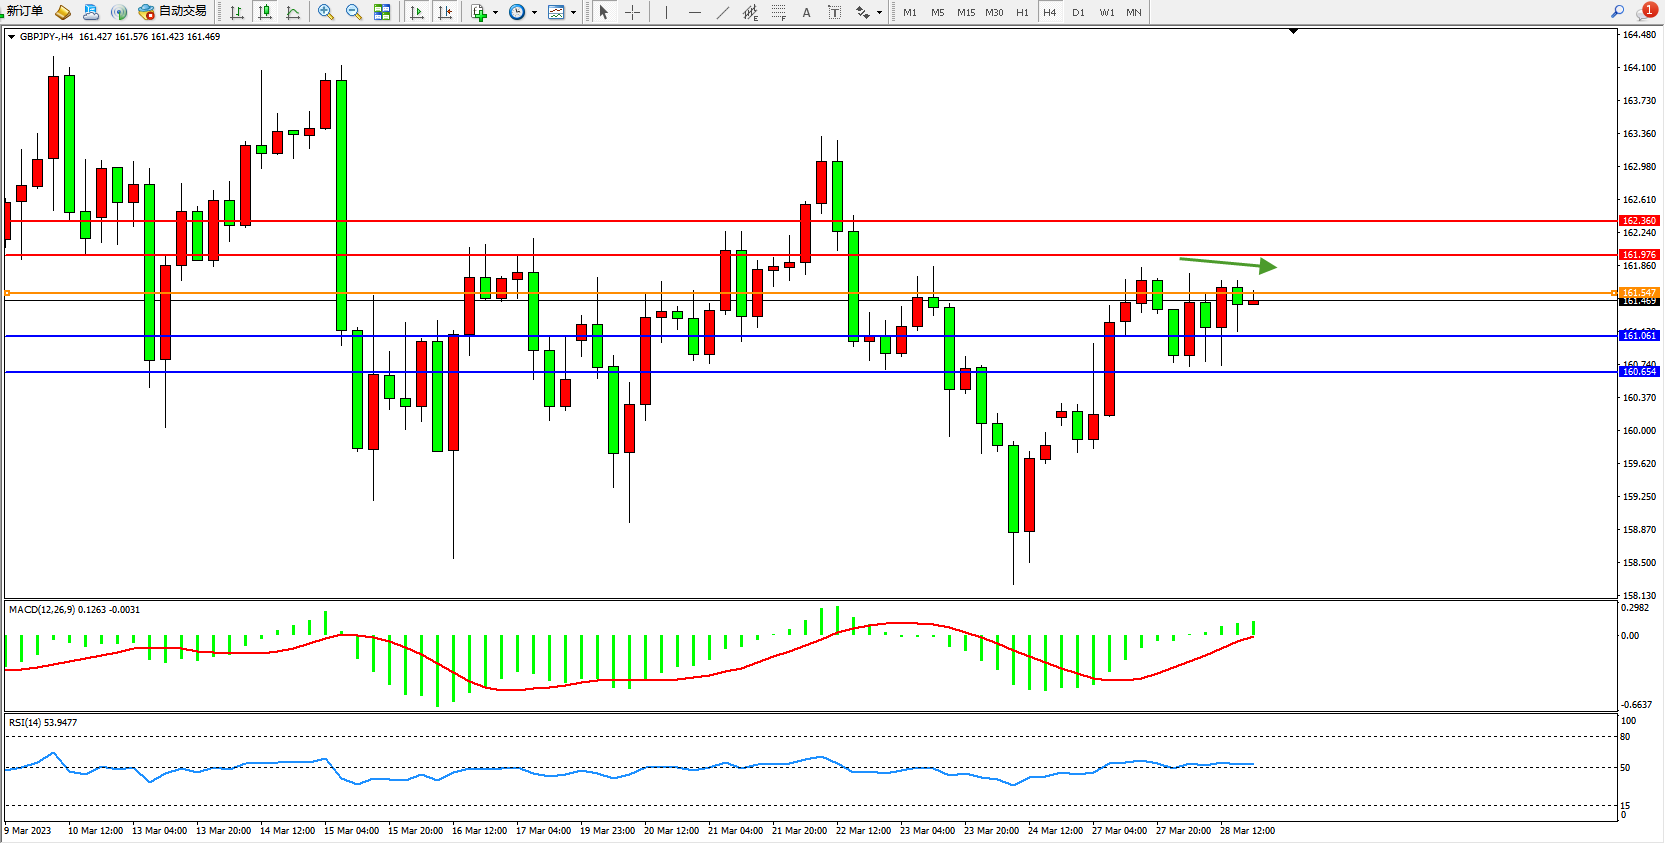
Task: Select the trendline drawing tool
Action: (723, 13)
